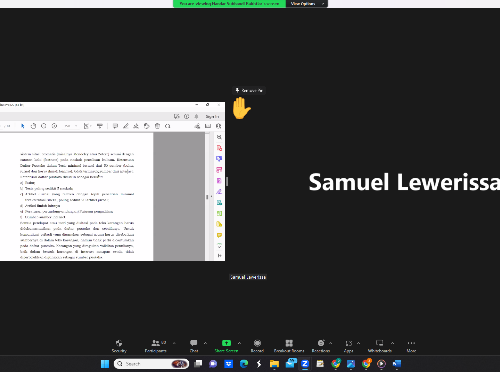Click the zoom out icon in Acrobat toolbar
The width and height of the screenshot is (500, 372).
[x=44, y=126]
